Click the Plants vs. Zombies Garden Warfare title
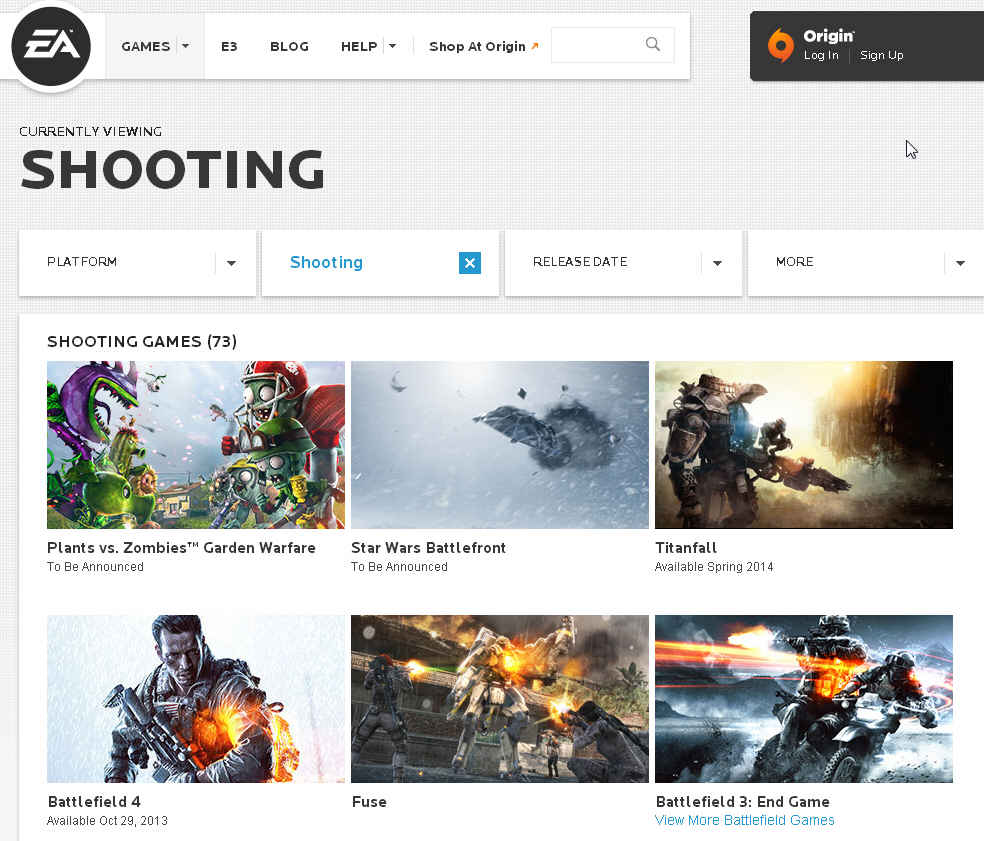984x841 pixels. pos(181,548)
